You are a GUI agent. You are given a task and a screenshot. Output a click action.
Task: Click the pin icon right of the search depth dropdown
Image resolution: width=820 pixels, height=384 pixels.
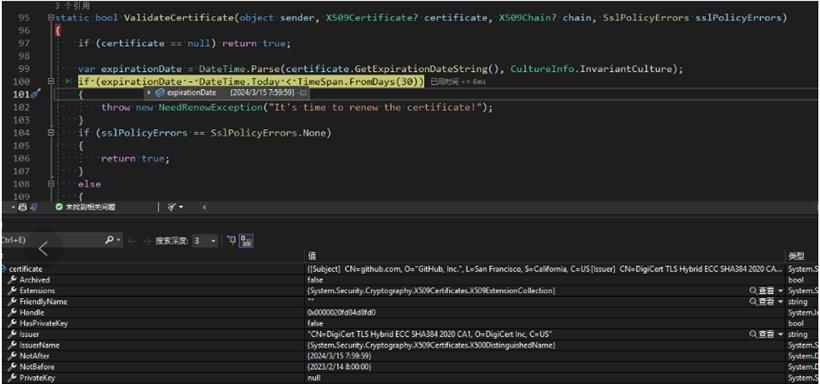pos(231,240)
